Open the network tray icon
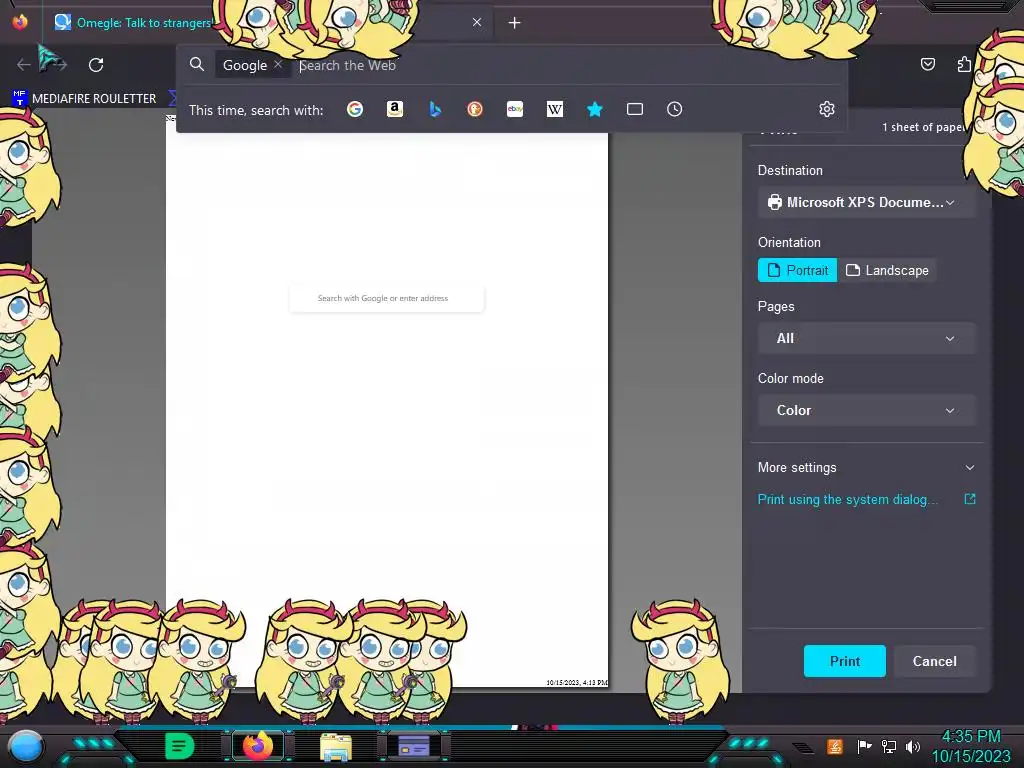The height and width of the screenshot is (768, 1024). click(x=889, y=746)
